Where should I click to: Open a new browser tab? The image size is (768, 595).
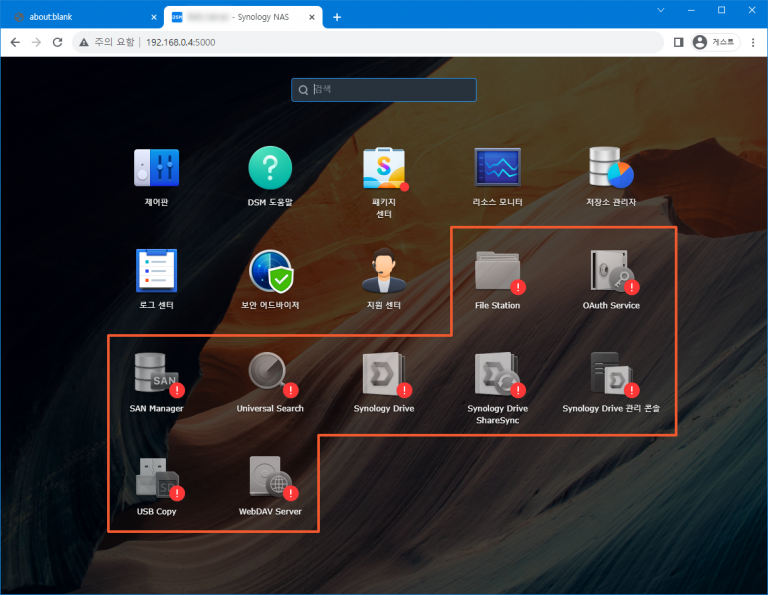(x=337, y=17)
